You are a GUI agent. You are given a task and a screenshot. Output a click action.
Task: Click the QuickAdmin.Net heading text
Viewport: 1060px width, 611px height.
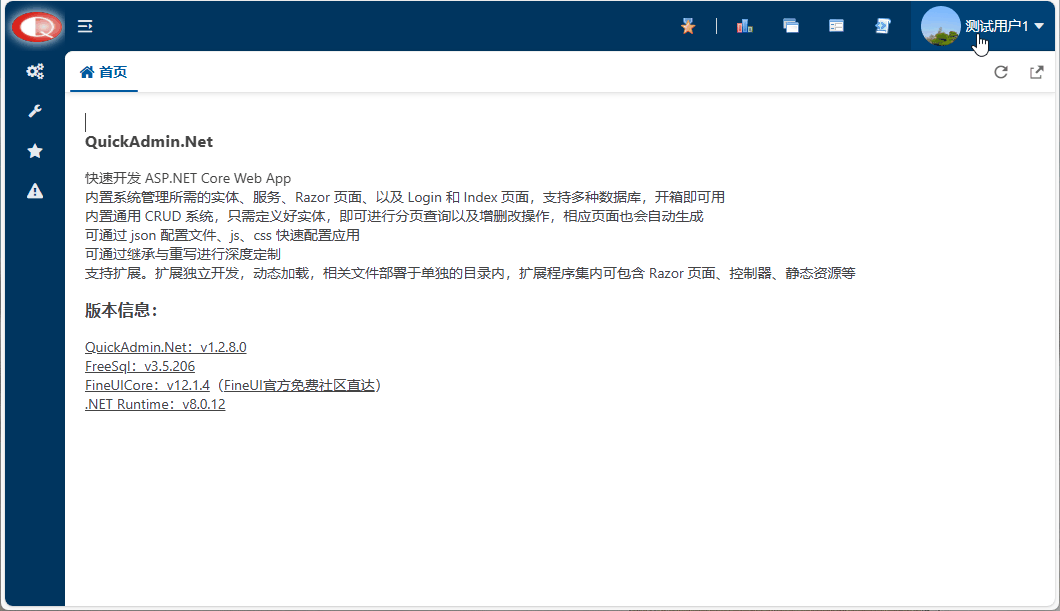pos(149,142)
